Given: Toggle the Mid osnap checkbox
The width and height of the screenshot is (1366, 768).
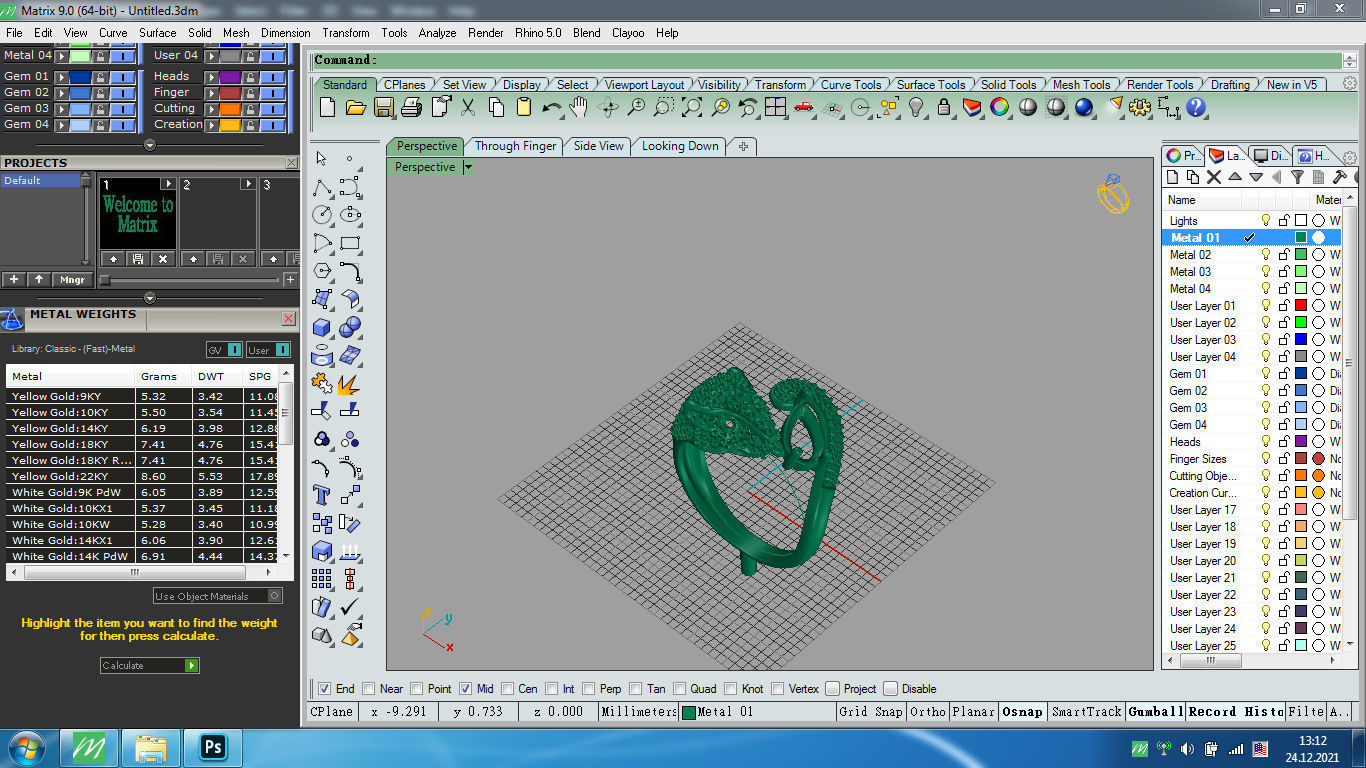Looking at the screenshot, I should click(x=465, y=688).
